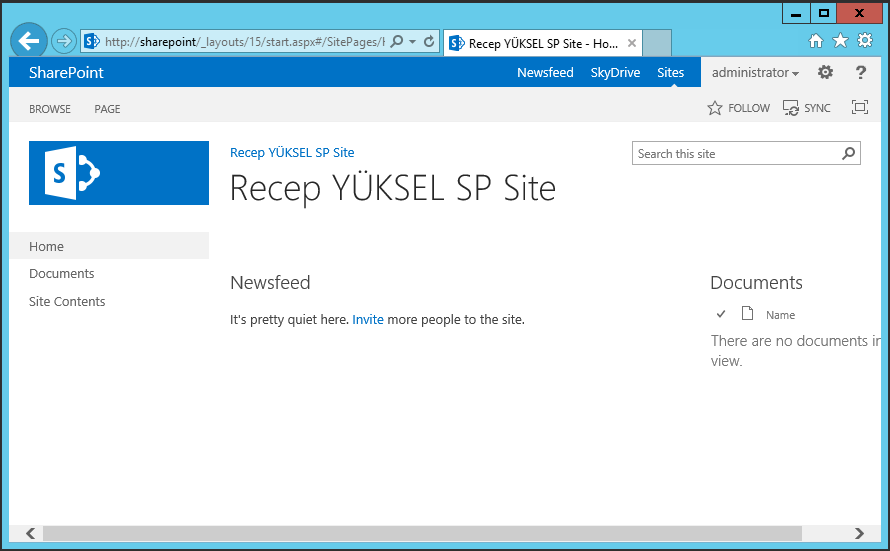890x551 pixels.
Task: Open SkyDrive from the suite bar
Action: (615, 73)
